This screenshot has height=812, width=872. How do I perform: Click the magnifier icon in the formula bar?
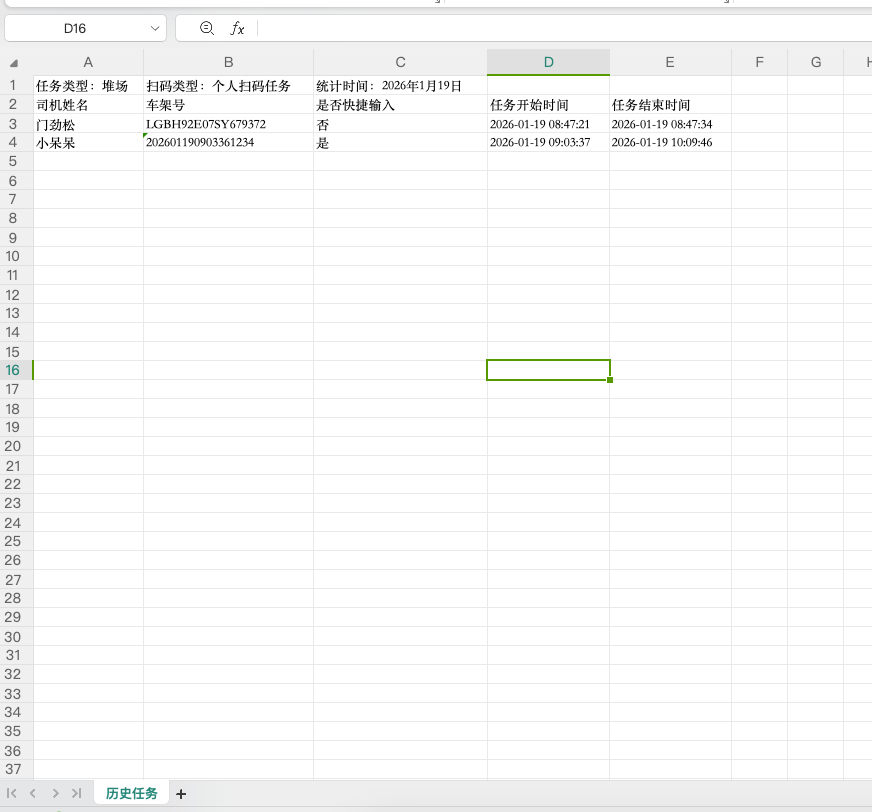(x=206, y=28)
